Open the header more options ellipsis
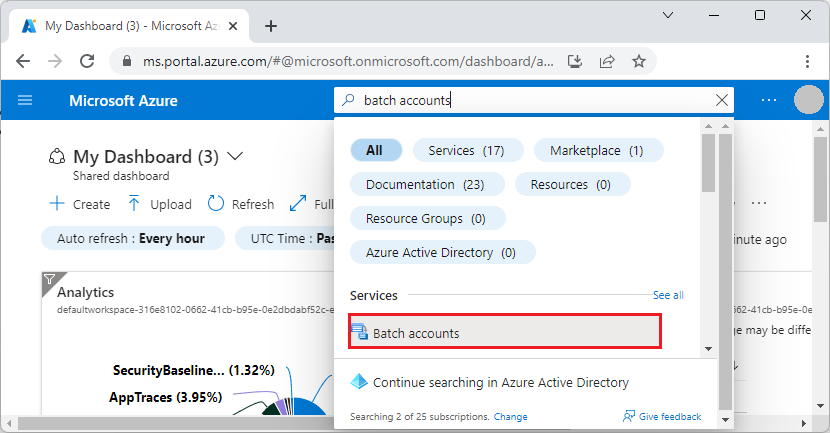The image size is (830, 433). tap(768, 100)
